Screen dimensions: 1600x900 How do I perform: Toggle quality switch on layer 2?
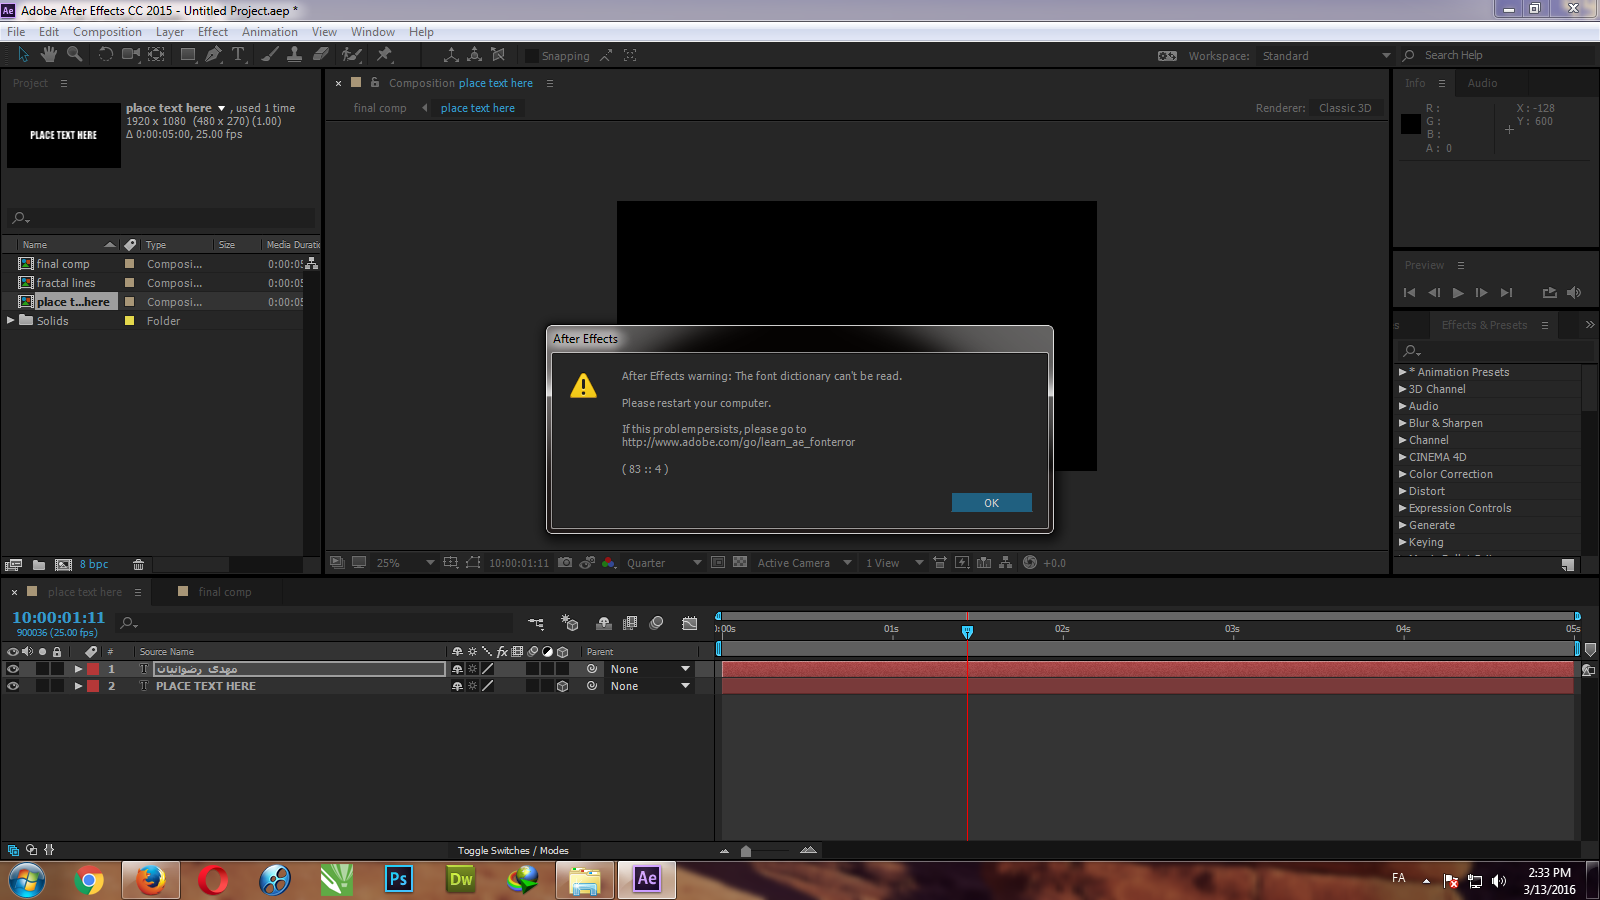[x=488, y=686]
